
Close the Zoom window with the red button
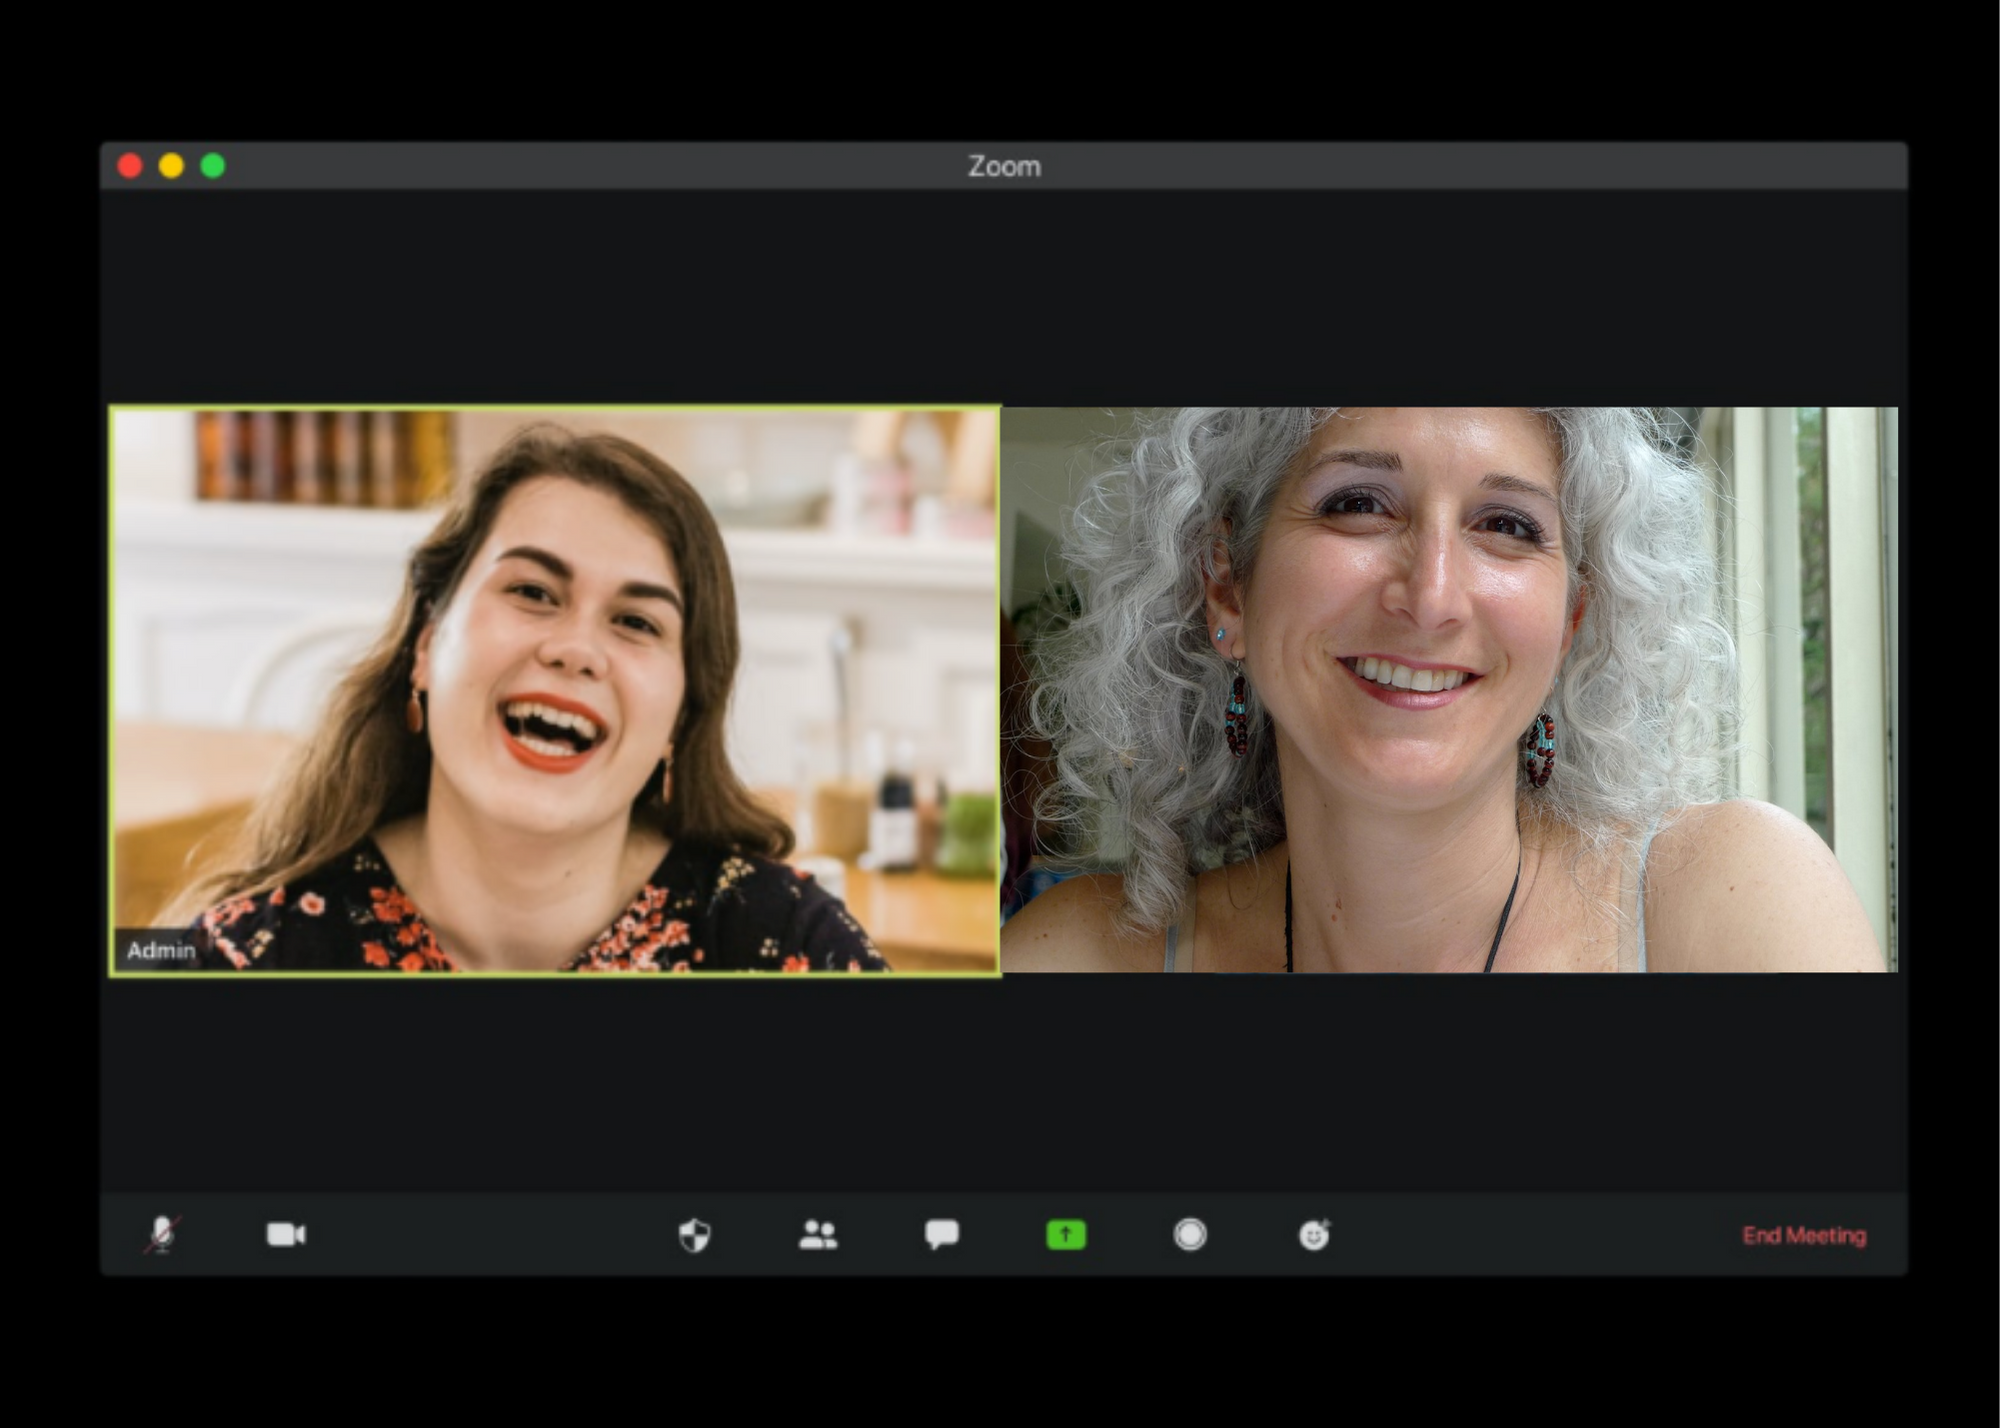tap(130, 166)
